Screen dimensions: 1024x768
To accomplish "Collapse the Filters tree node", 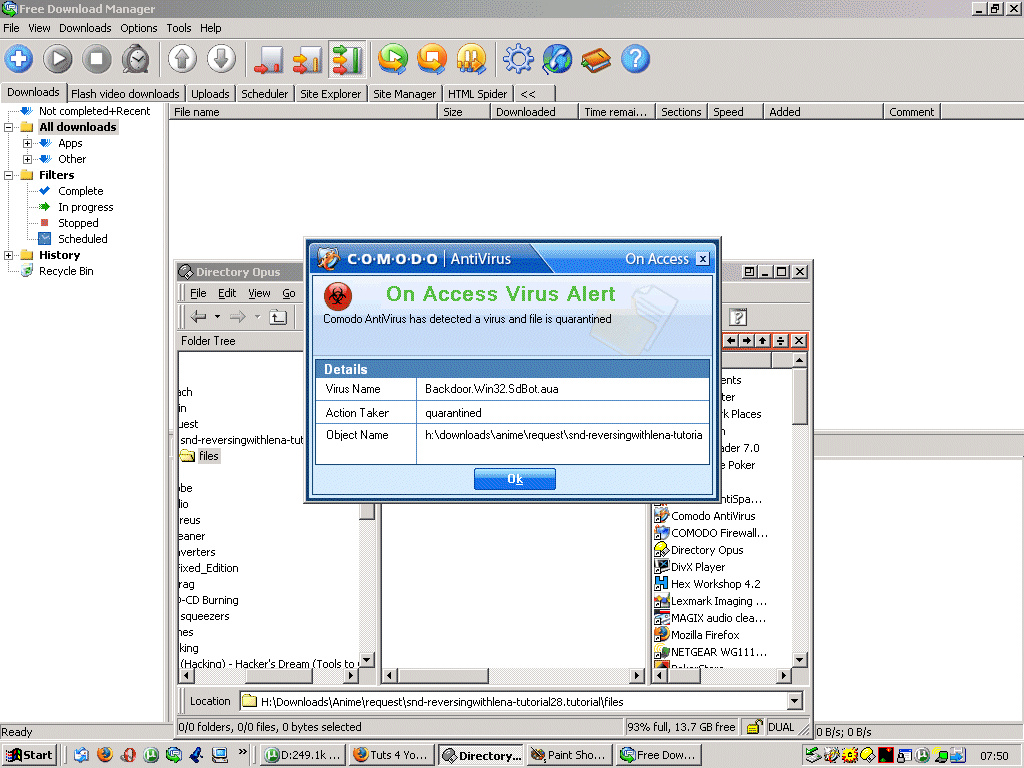I will [x=8, y=175].
